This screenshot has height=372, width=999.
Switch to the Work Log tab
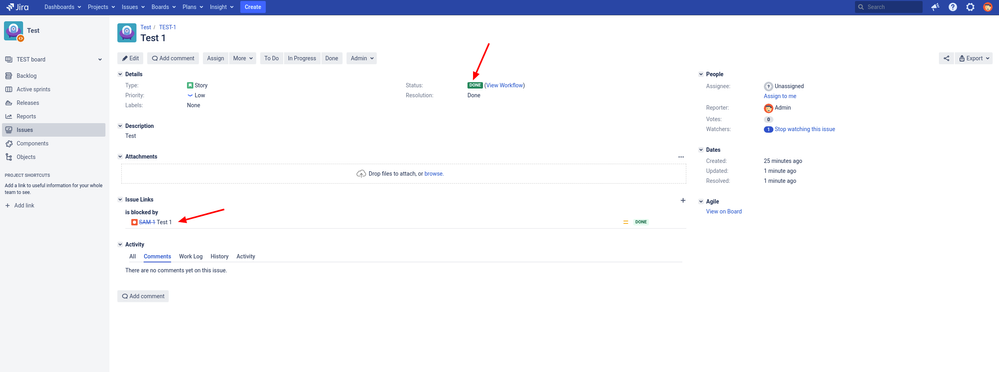tap(190, 257)
